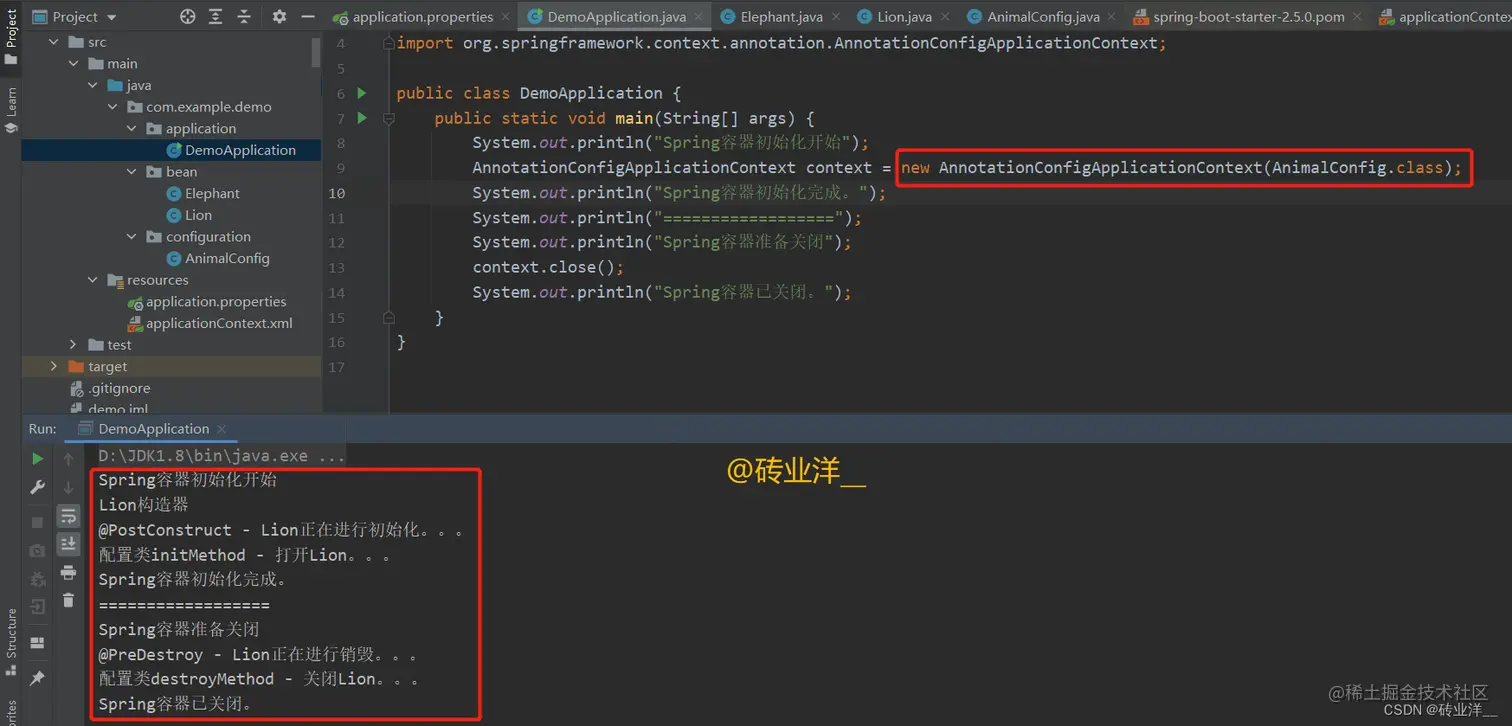Click Dump Threads camera icon
Image resolution: width=1512 pixels, height=726 pixels.
point(37,550)
